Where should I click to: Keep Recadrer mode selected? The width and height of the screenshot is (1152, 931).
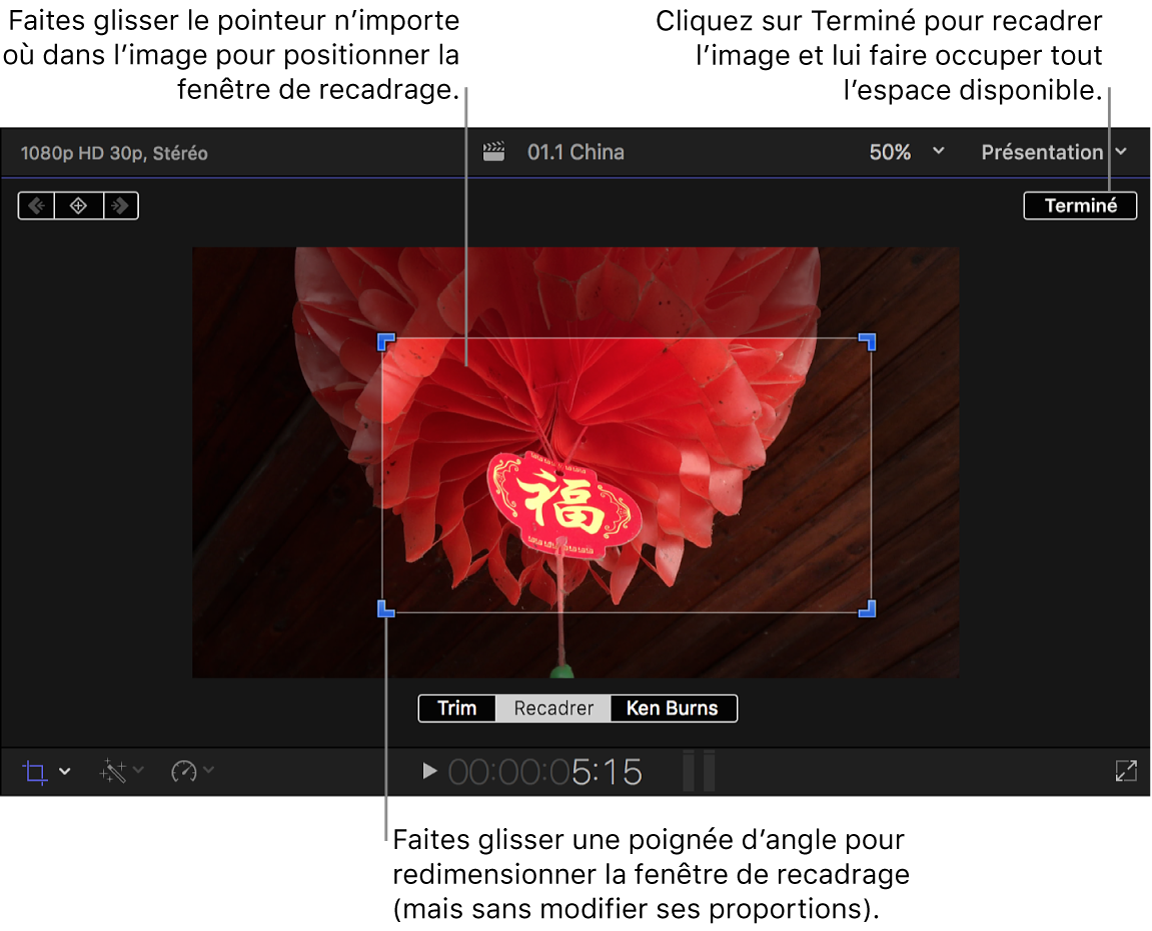click(x=553, y=708)
